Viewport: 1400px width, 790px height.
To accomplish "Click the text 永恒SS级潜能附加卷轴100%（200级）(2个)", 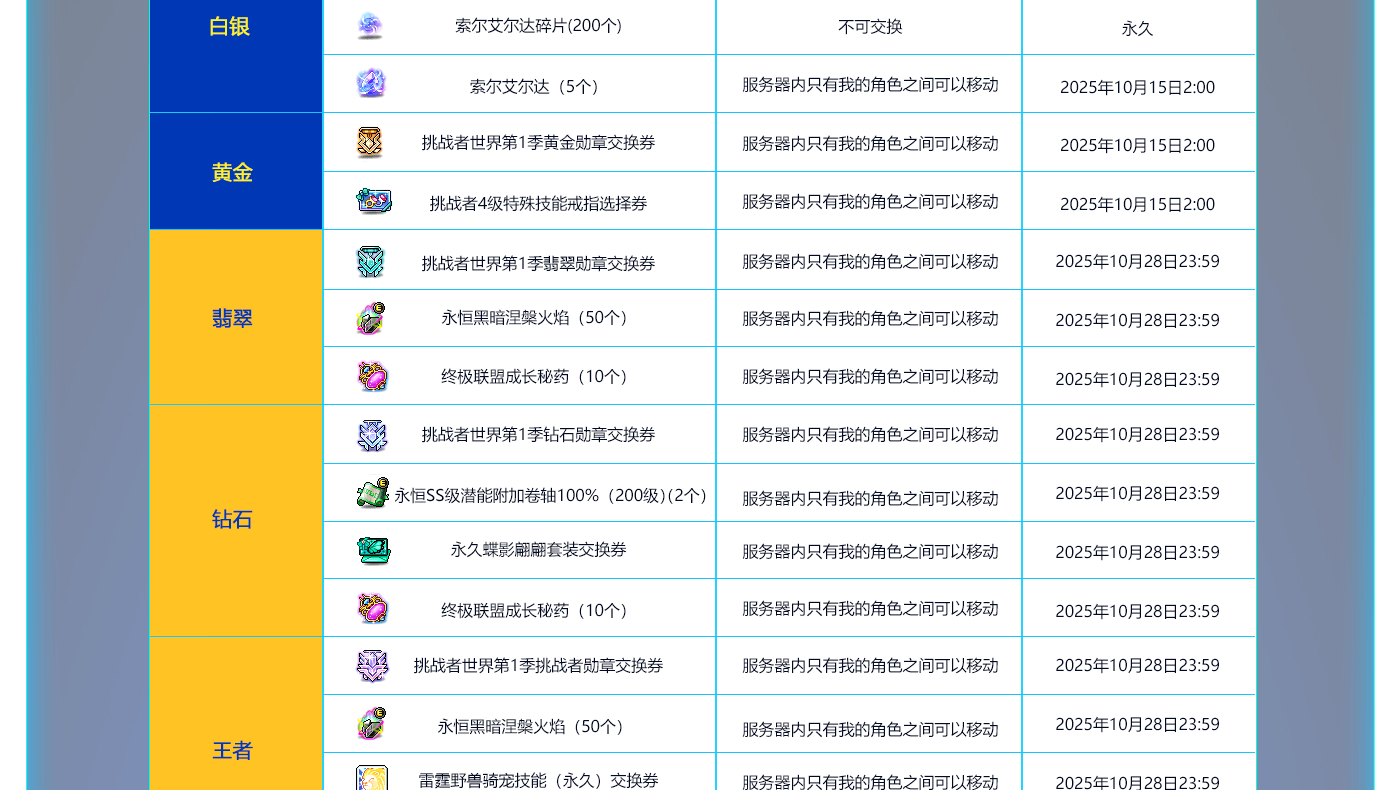I will click(551, 495).
